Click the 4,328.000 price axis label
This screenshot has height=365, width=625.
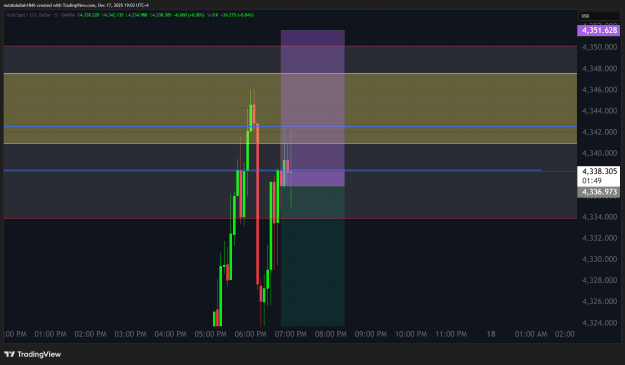pos(599,280)
